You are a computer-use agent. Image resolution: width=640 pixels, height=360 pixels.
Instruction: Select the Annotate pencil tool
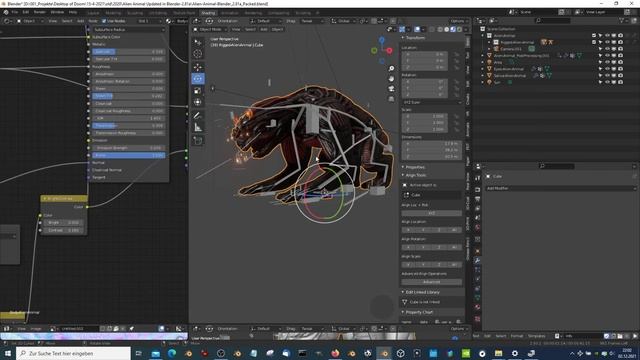[x=198, y=116]
